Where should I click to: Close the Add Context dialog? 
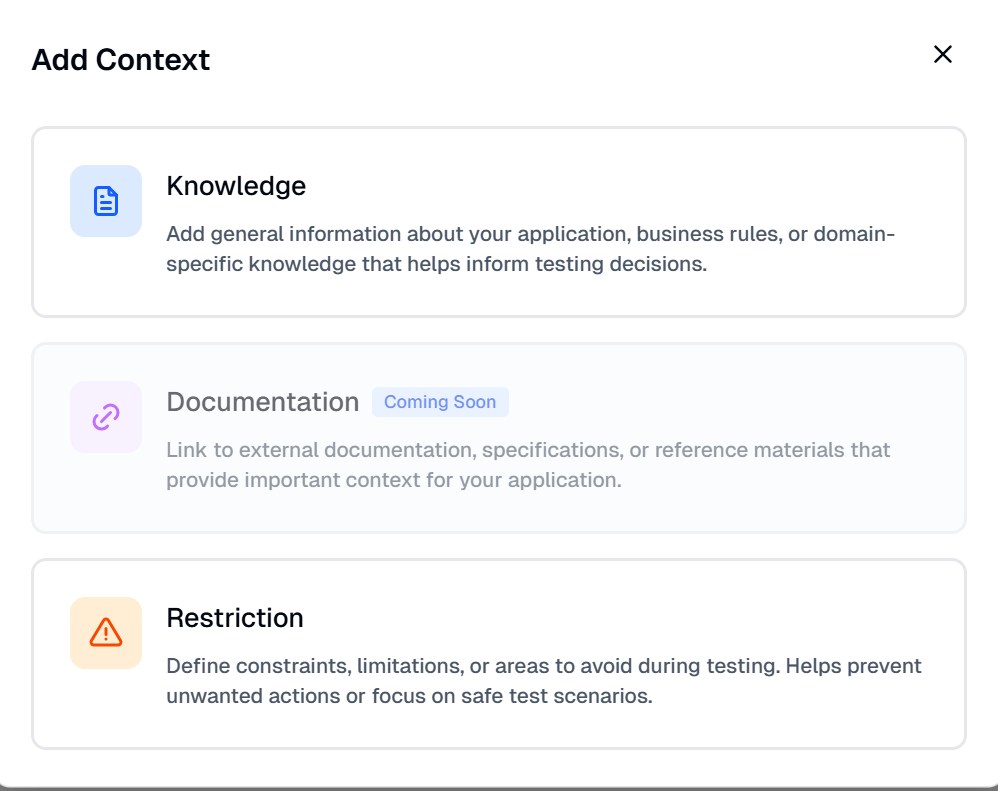[x=942, y=54]
